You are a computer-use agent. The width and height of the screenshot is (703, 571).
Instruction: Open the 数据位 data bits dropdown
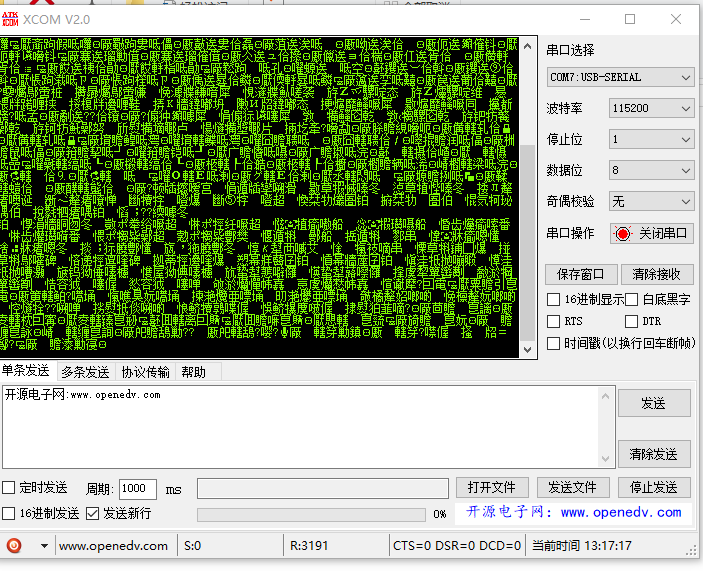651,170
